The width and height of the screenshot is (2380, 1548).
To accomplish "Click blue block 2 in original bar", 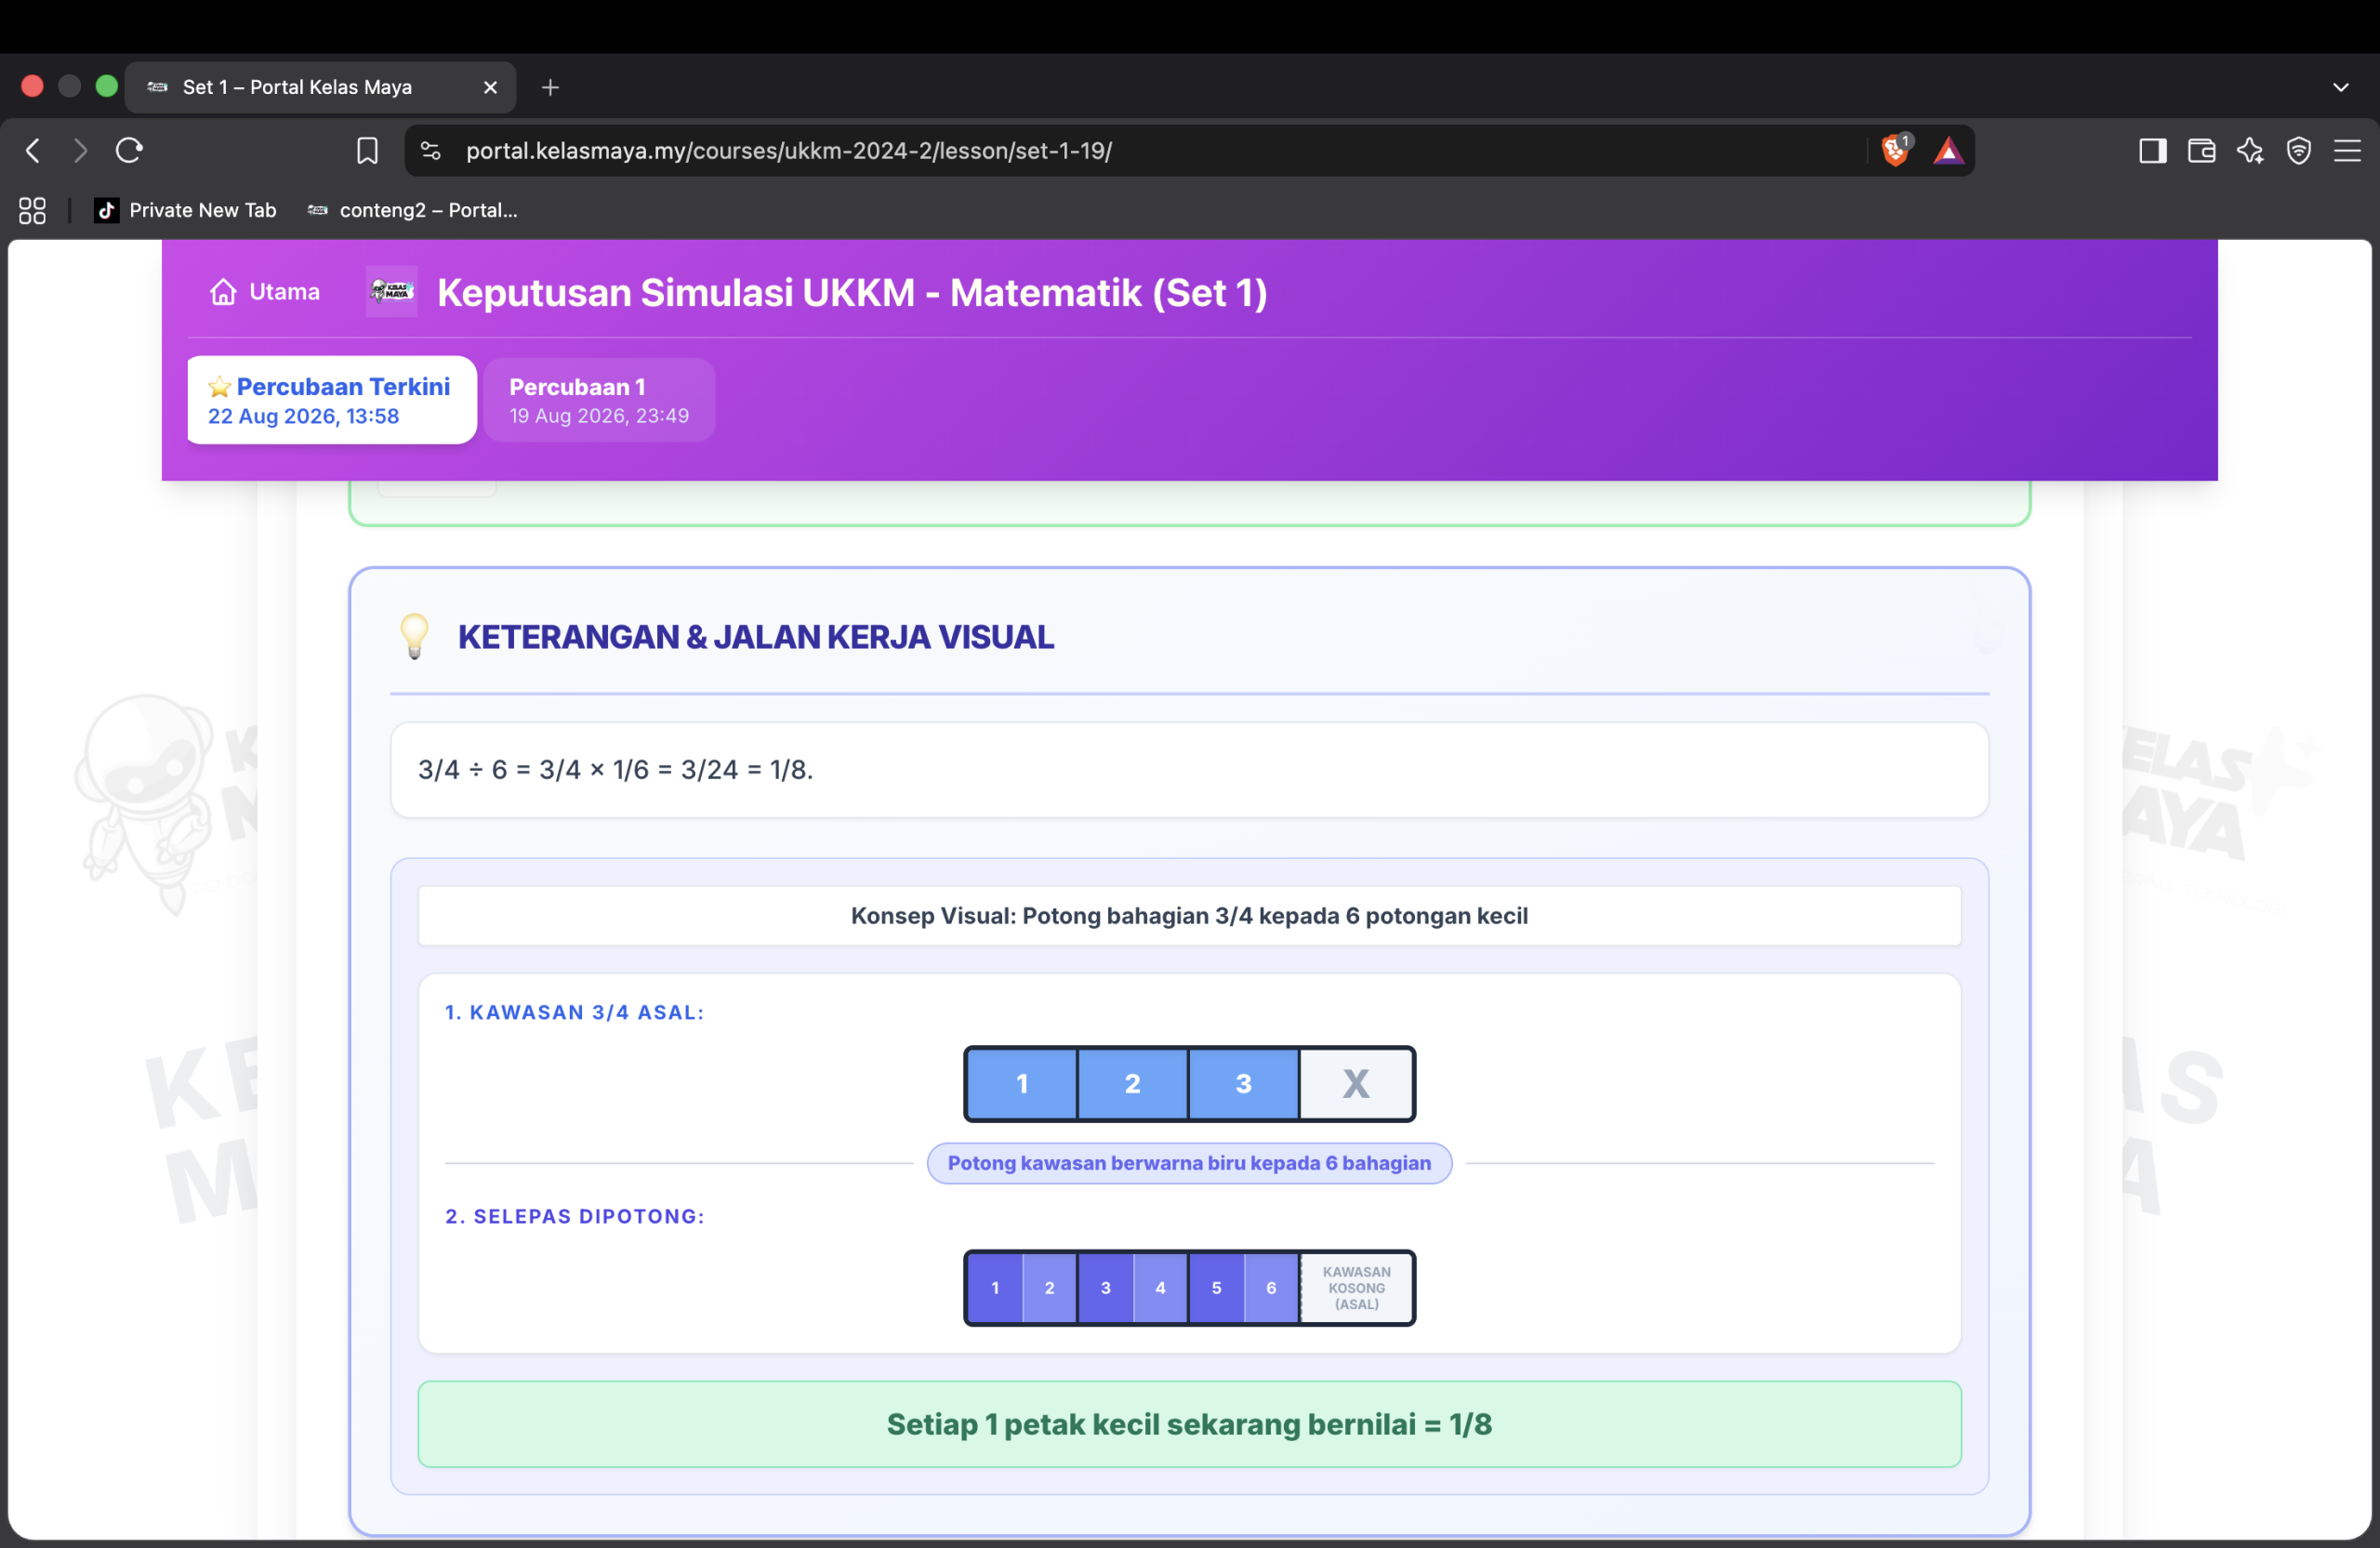I will click(1133, 1084).
